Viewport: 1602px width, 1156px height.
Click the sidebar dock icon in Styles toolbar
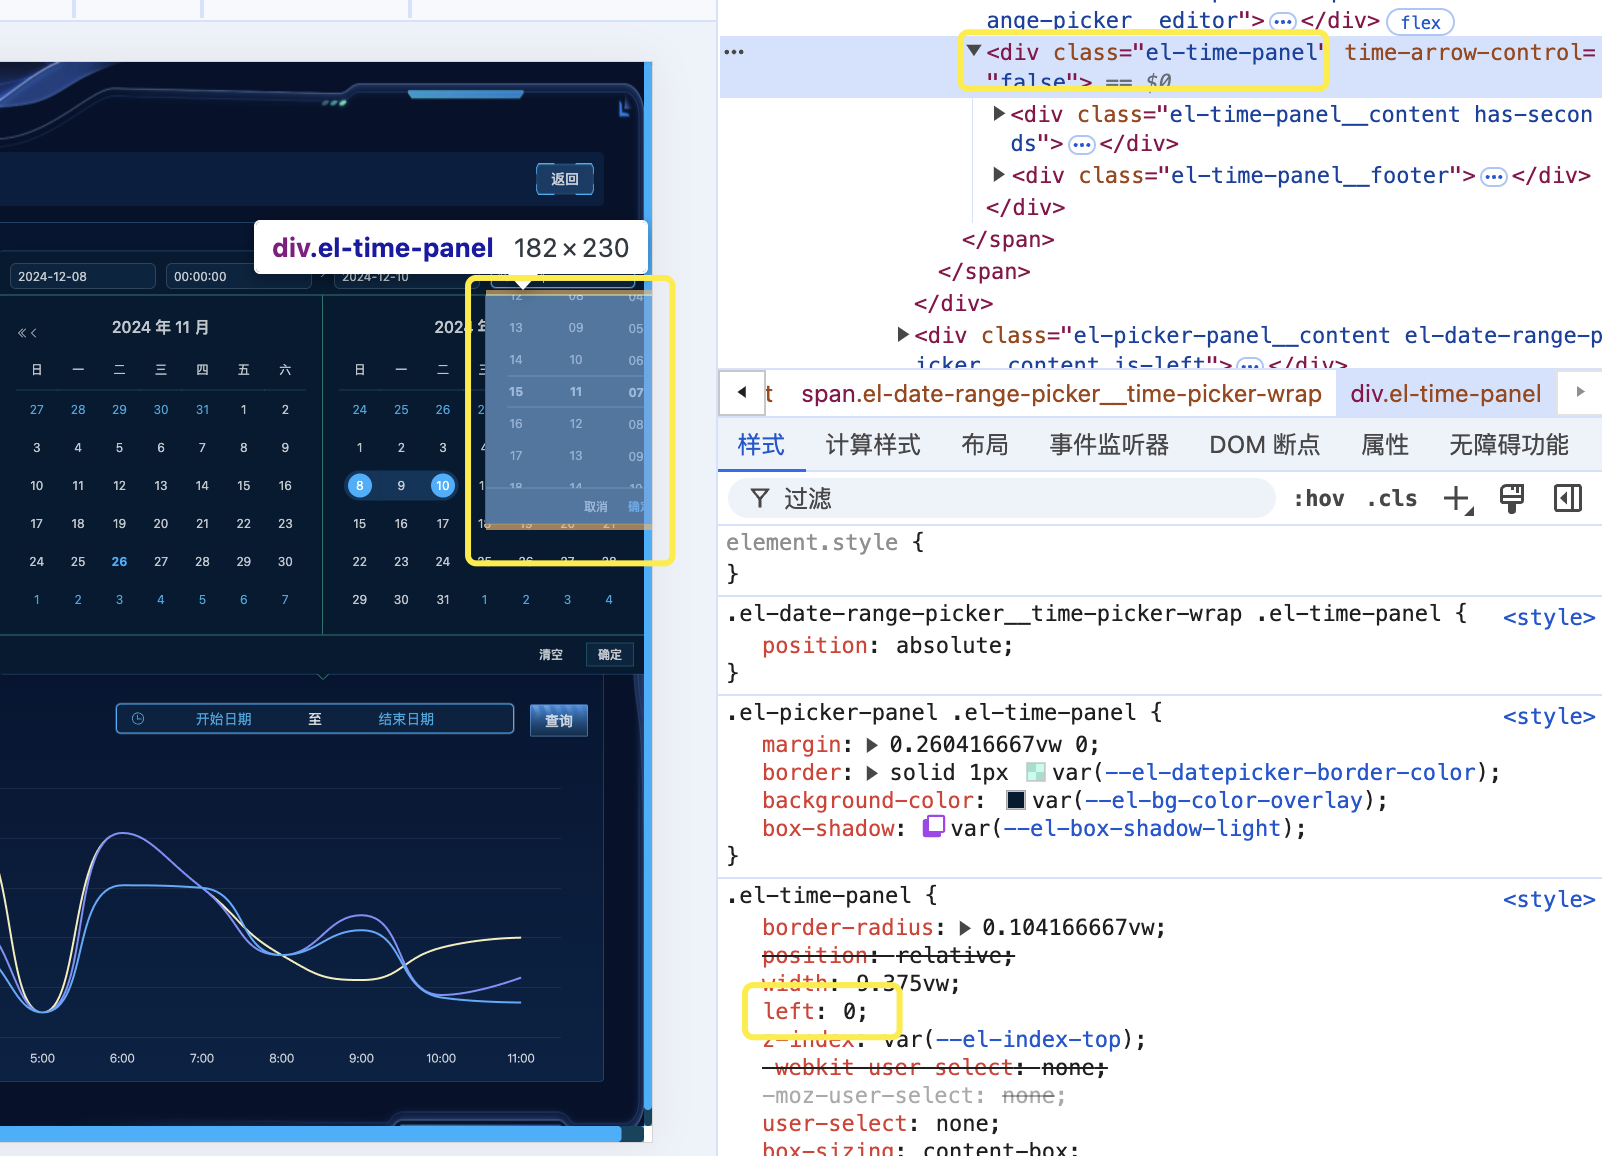(1567, 497)
